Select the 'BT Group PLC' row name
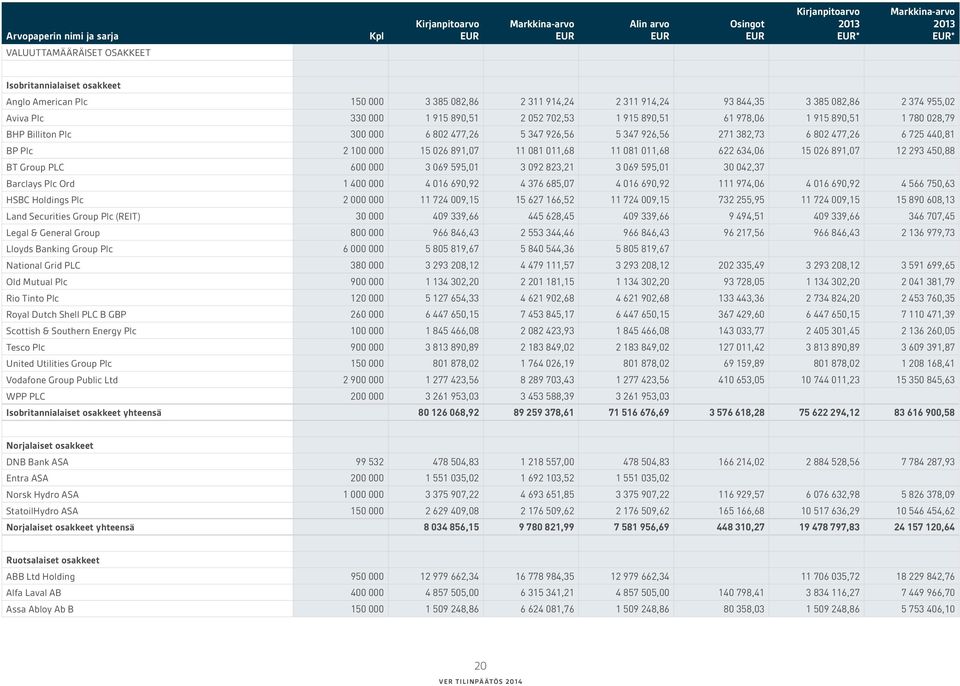 click(35, 167)
